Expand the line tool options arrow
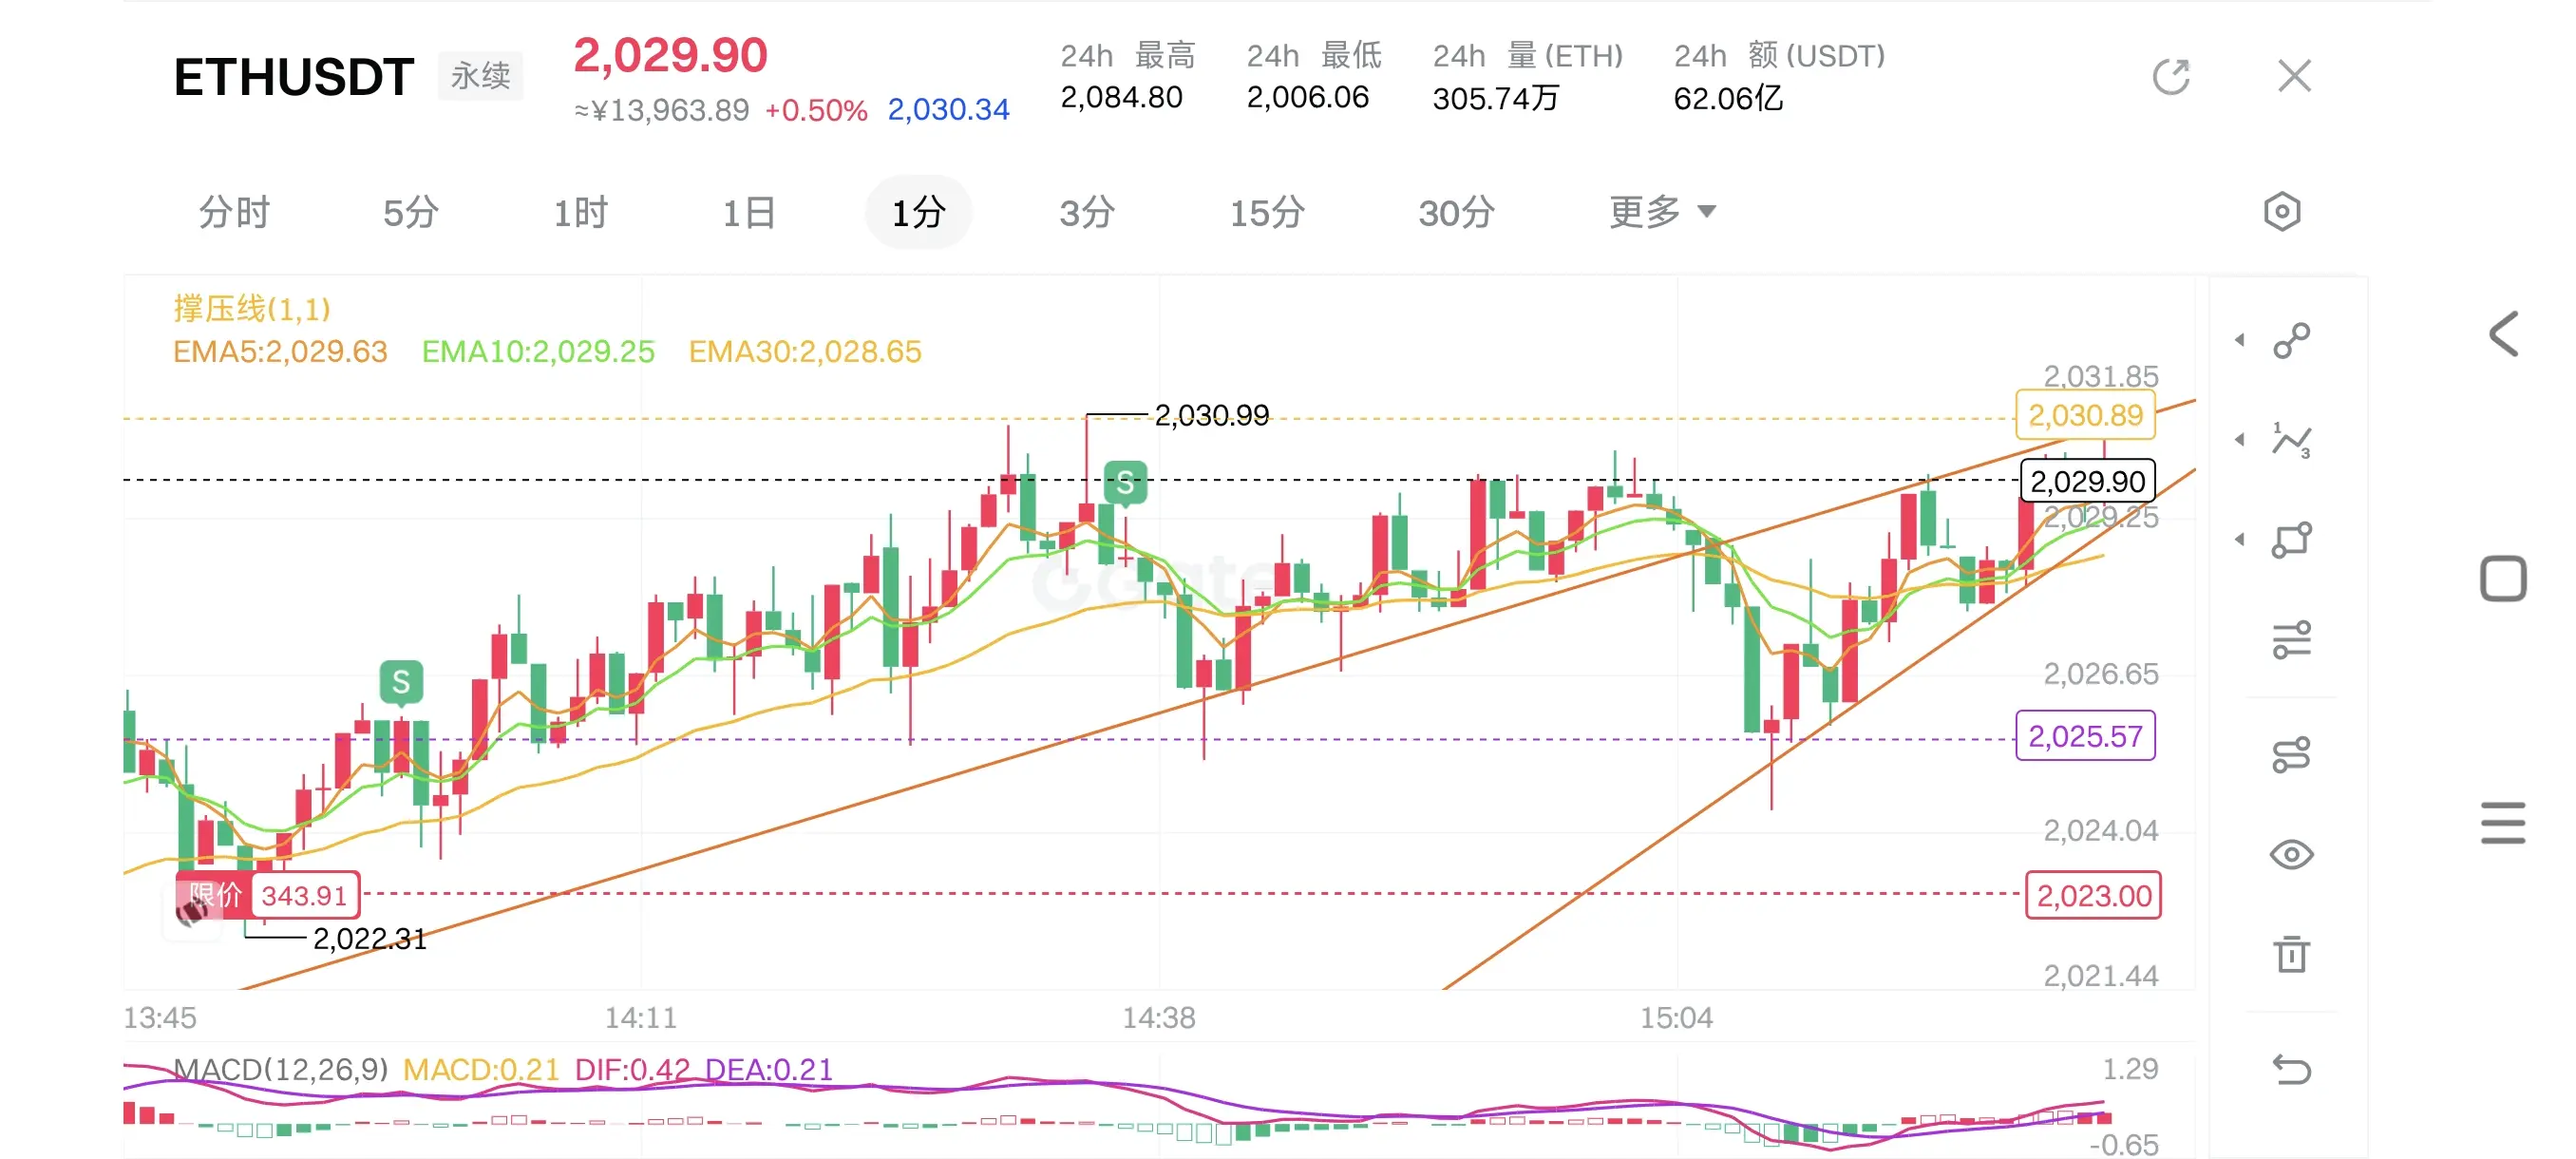This screenshot has width=2576, height=1159. pyautogui.click(x=2240, y=341)
